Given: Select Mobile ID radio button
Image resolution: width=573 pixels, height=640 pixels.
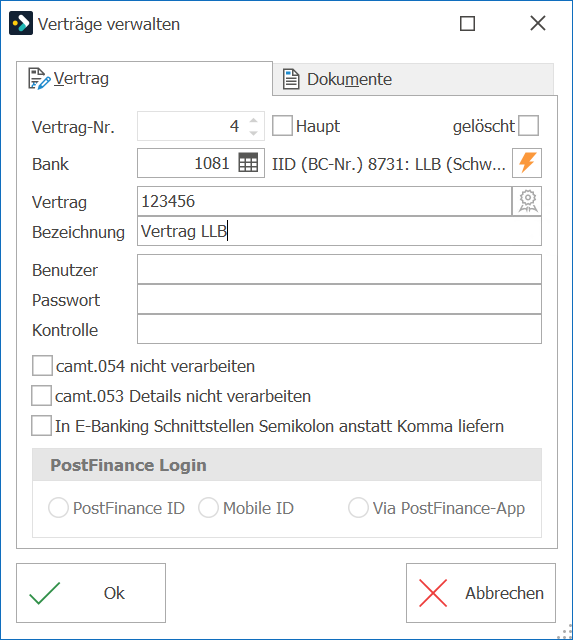Looking at the screenshot, I should pos(208,508).
